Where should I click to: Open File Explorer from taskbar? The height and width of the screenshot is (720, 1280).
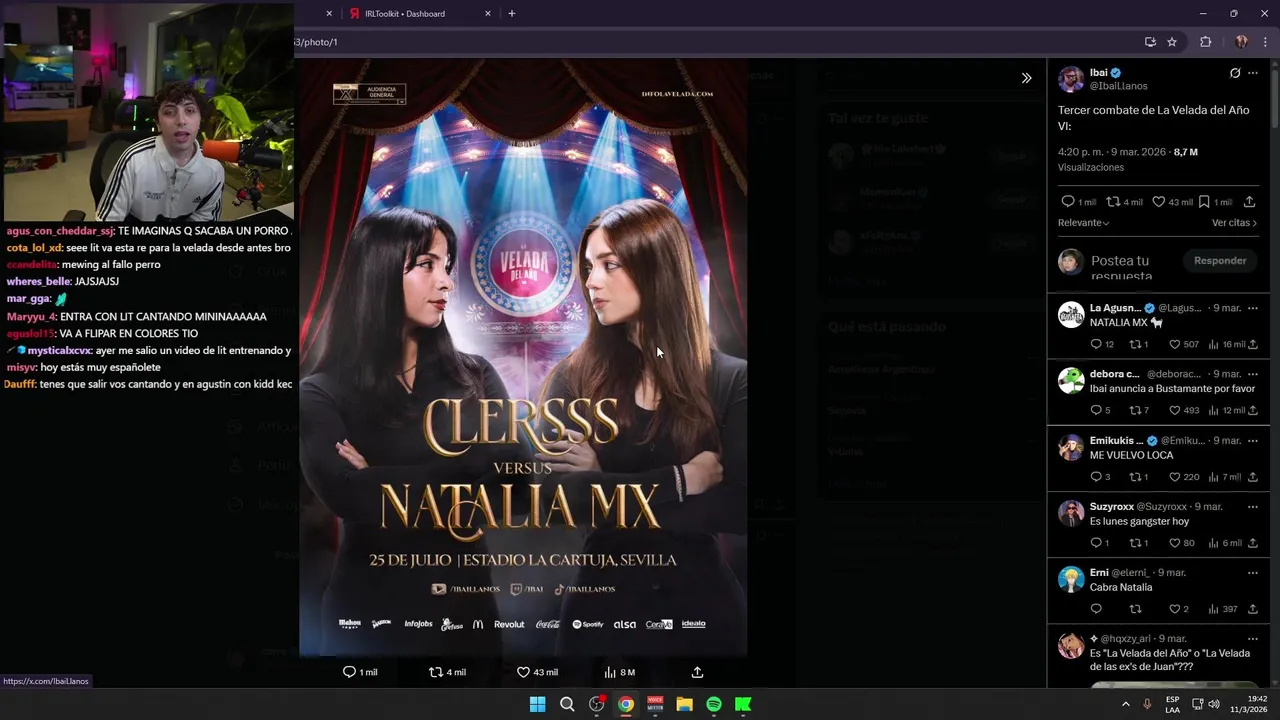[x=684, y=704]
